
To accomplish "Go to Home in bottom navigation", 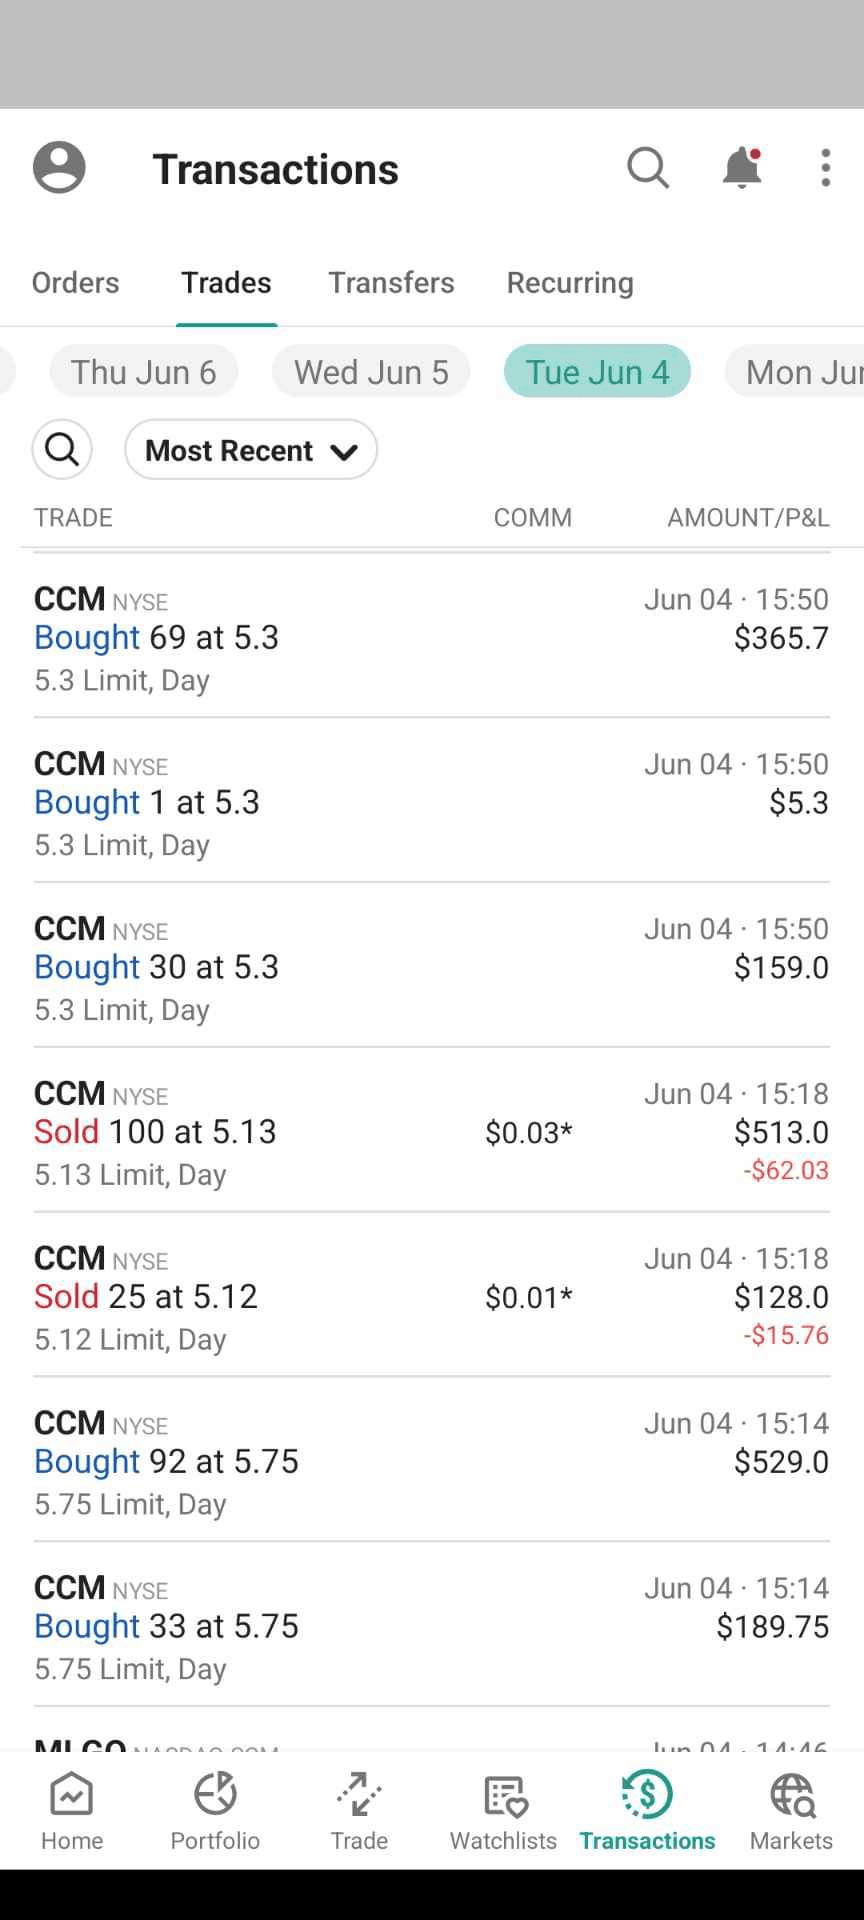I will click(72, 1812).
